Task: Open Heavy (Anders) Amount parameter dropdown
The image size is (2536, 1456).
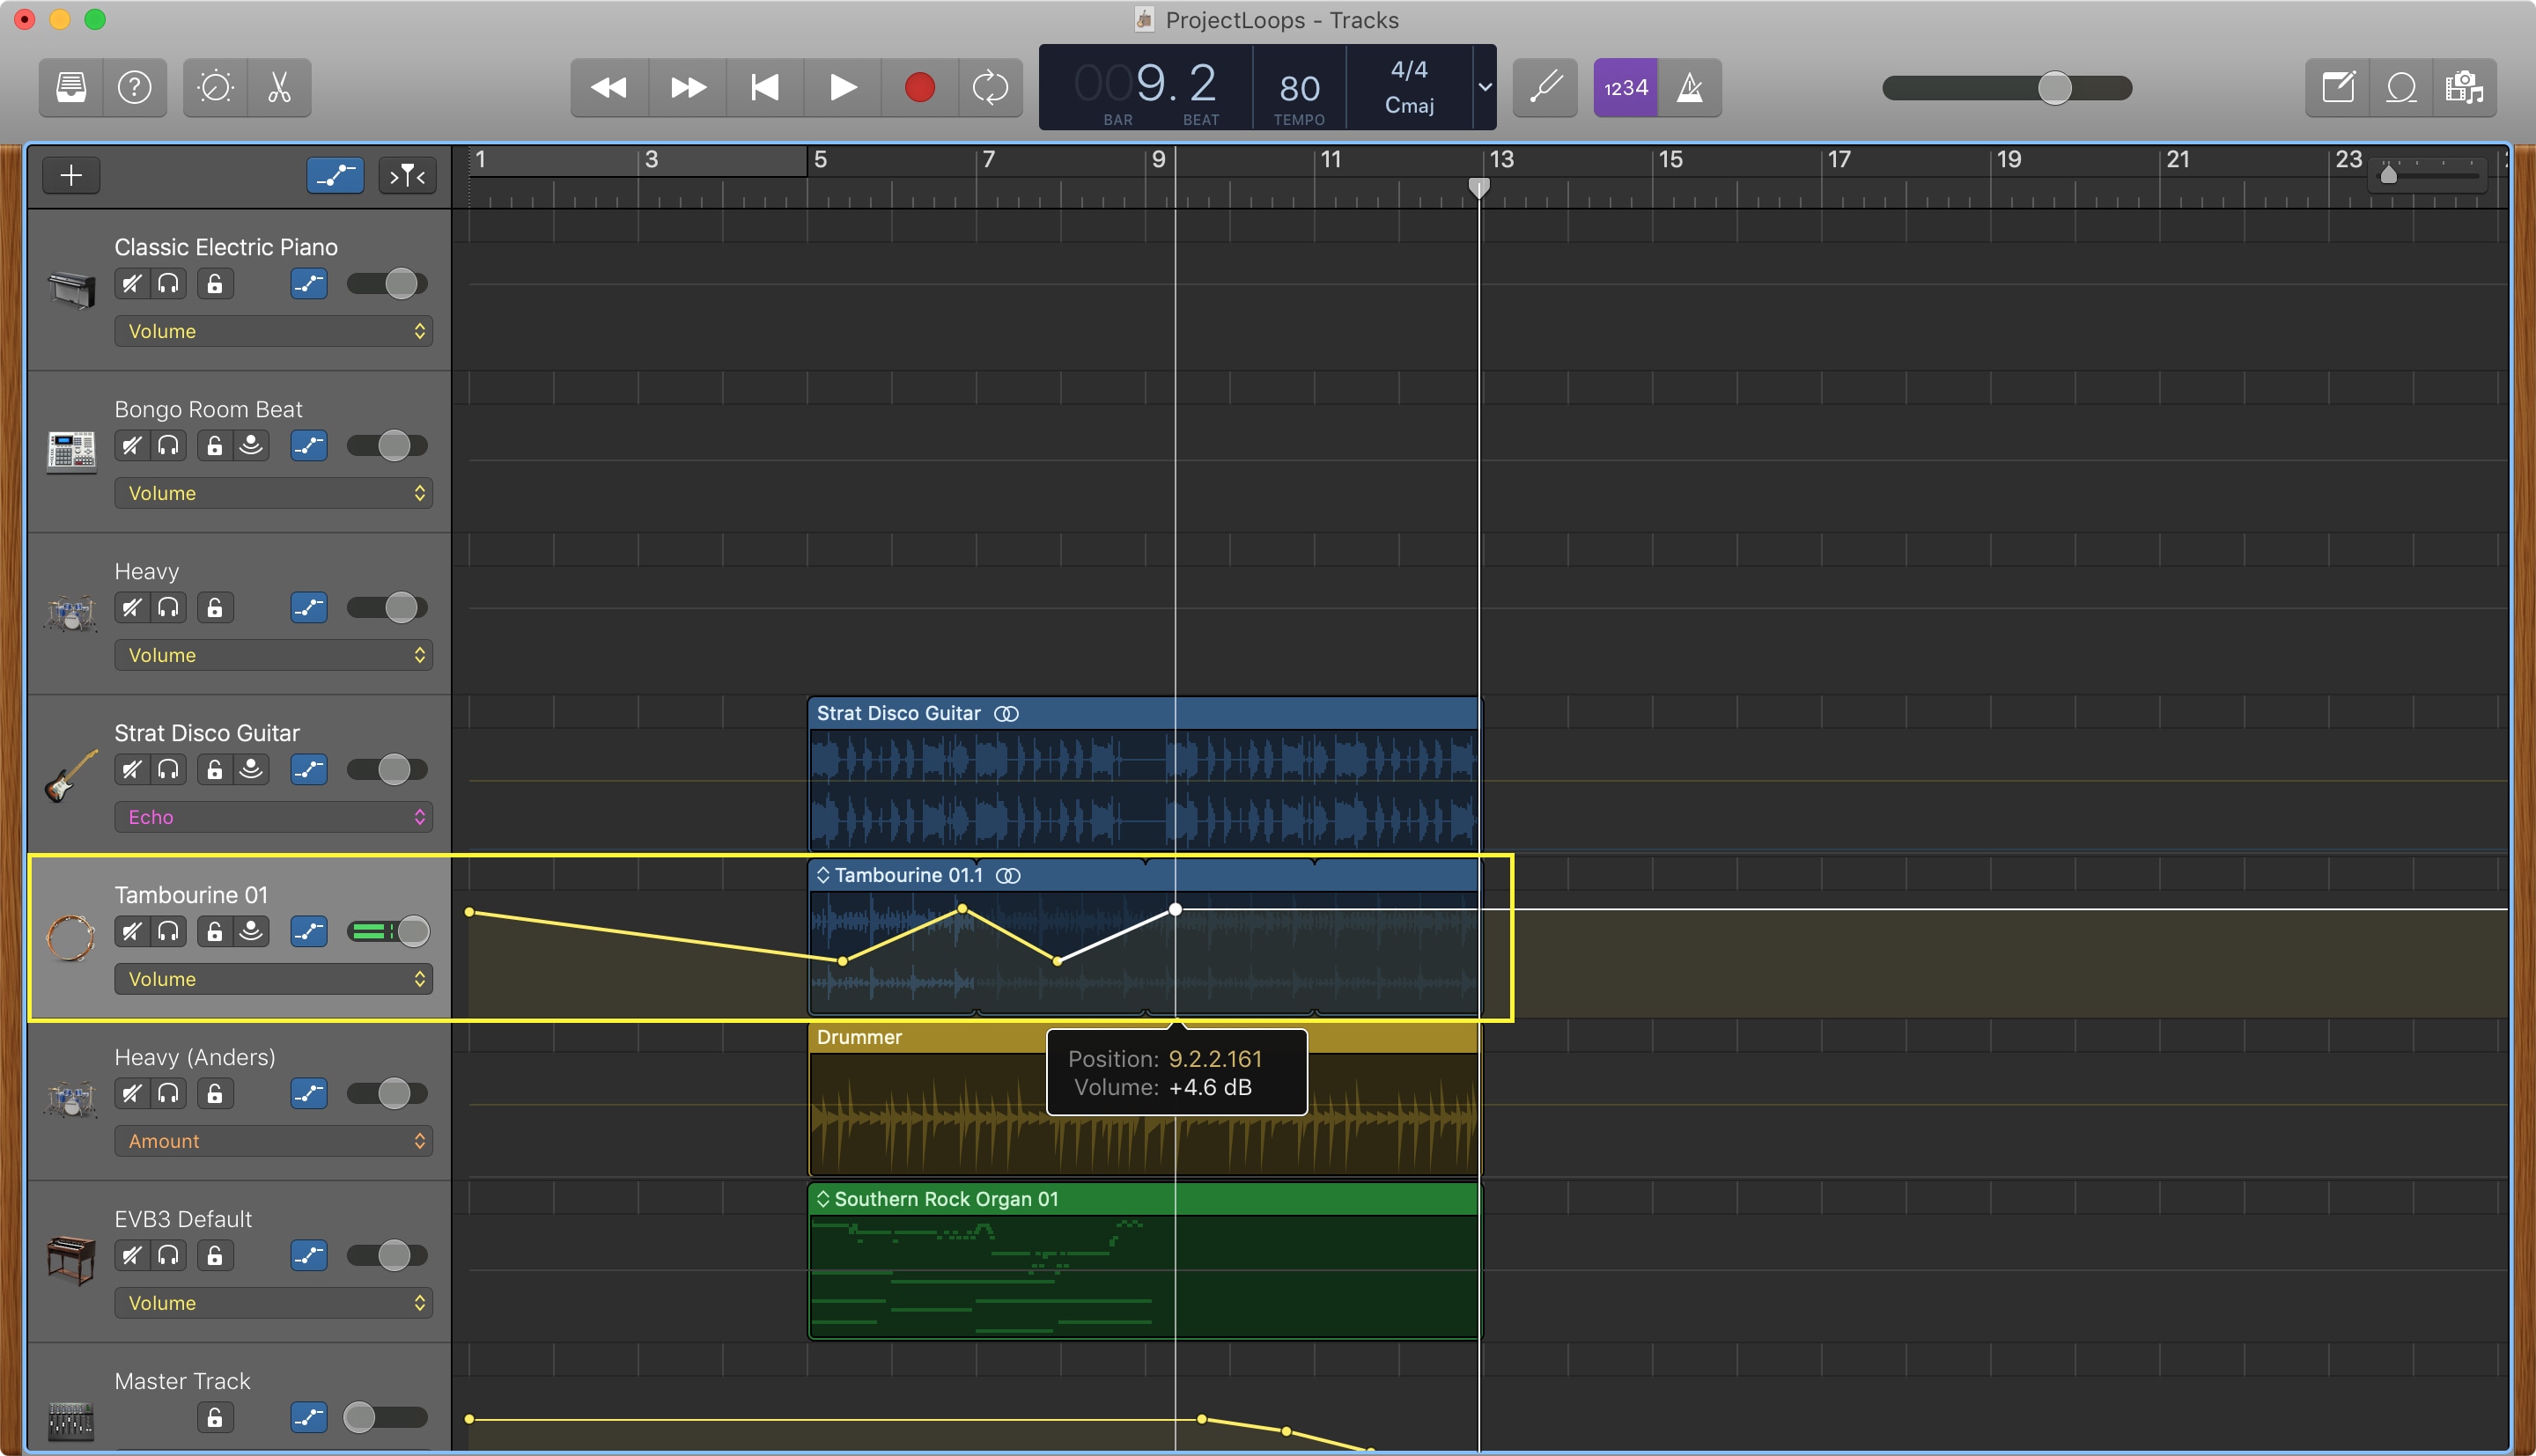Action: (x=273, y=1141)
